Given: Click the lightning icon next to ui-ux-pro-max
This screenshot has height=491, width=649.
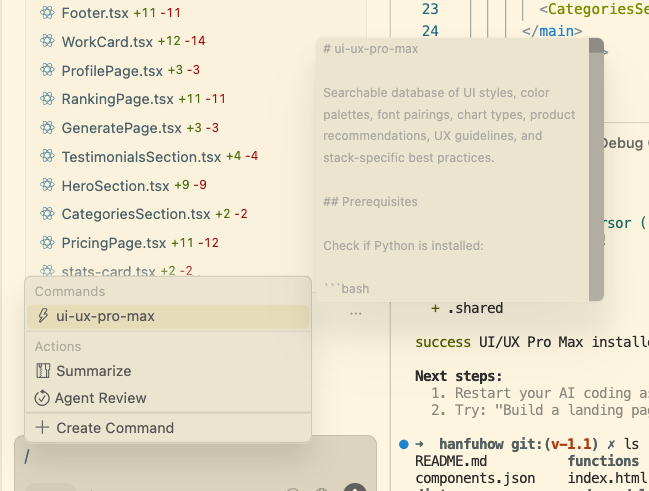Looking at the screenshot, I should pyautogui.click(x=43, y=316).
